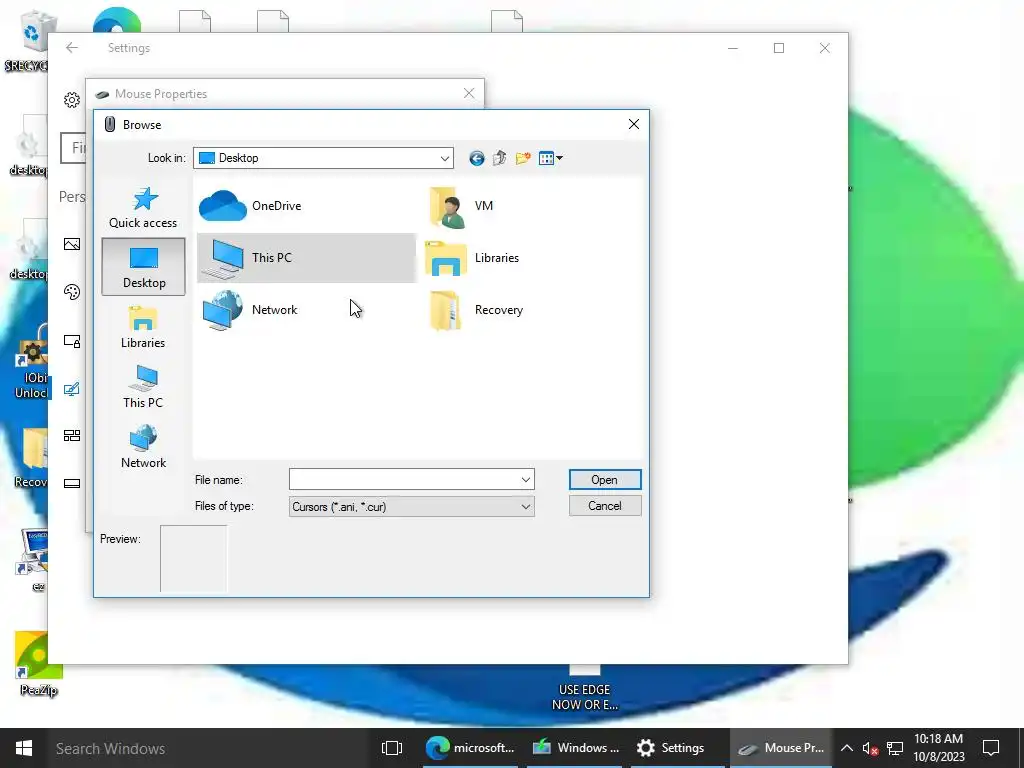
Task: Click the network tray icon
Action: 895,748
